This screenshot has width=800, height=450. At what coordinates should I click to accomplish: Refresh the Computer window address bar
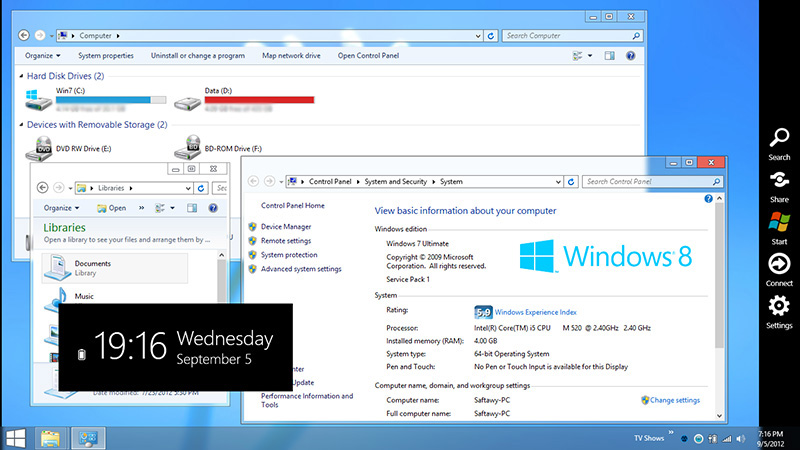(491, 36)
